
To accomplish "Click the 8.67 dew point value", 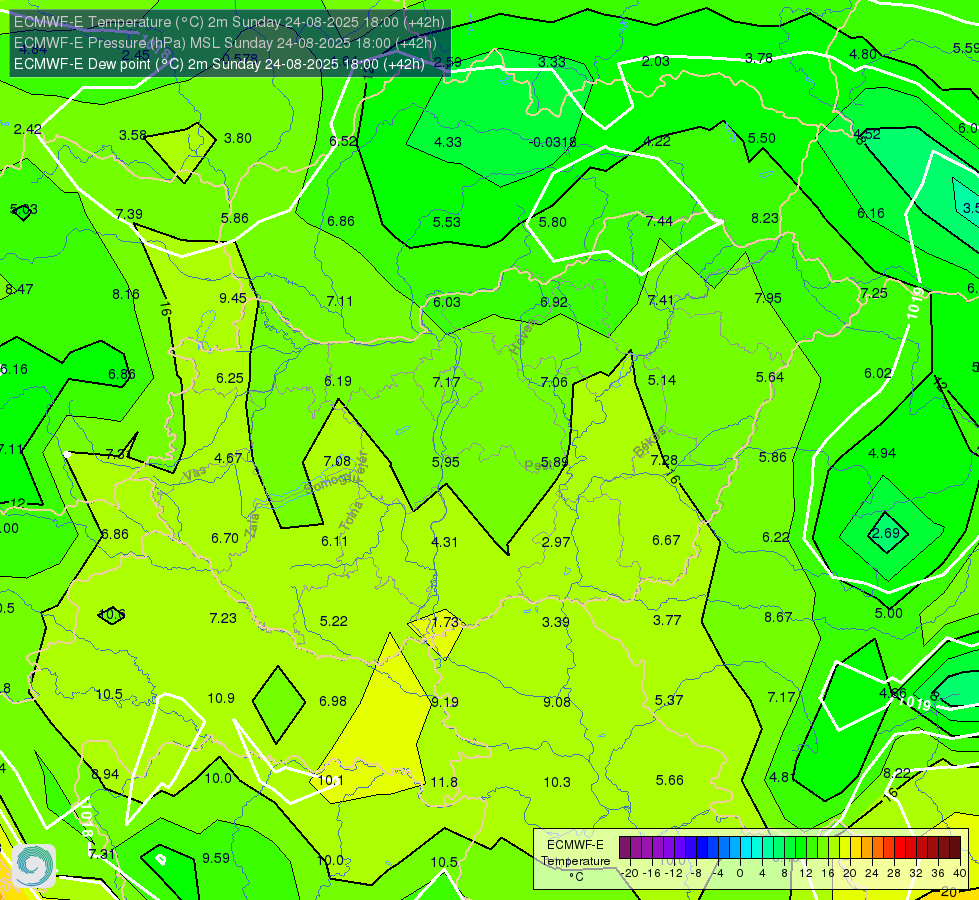I will (778, 617).
